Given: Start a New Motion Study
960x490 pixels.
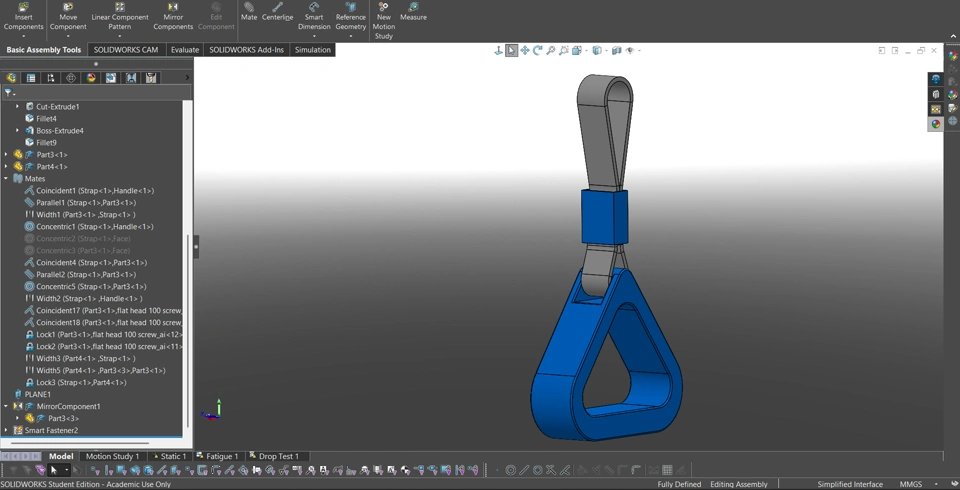Looking at the screenshot, I should click(384, 8).
